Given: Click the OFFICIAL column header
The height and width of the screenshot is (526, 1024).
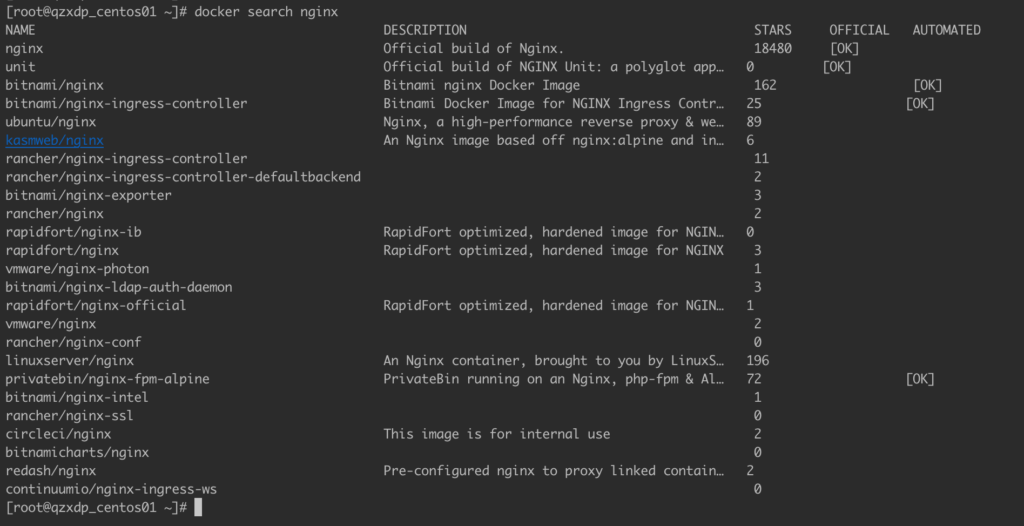Looking at the screenshot, I should pos(859,30).
